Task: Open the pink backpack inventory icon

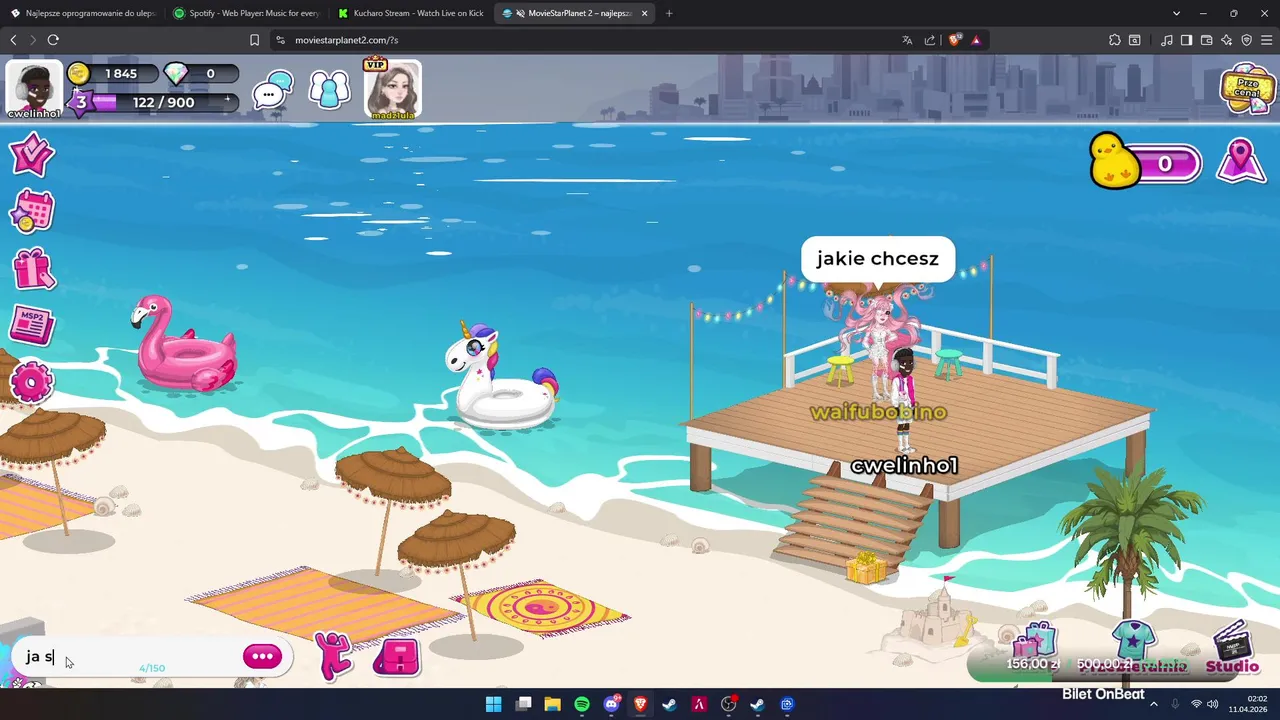Action: [397, 656]
